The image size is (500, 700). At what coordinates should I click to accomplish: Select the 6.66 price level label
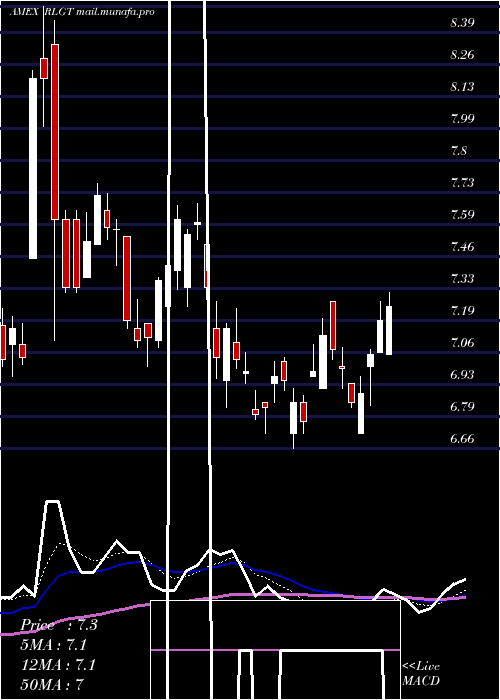click(462, 439)
